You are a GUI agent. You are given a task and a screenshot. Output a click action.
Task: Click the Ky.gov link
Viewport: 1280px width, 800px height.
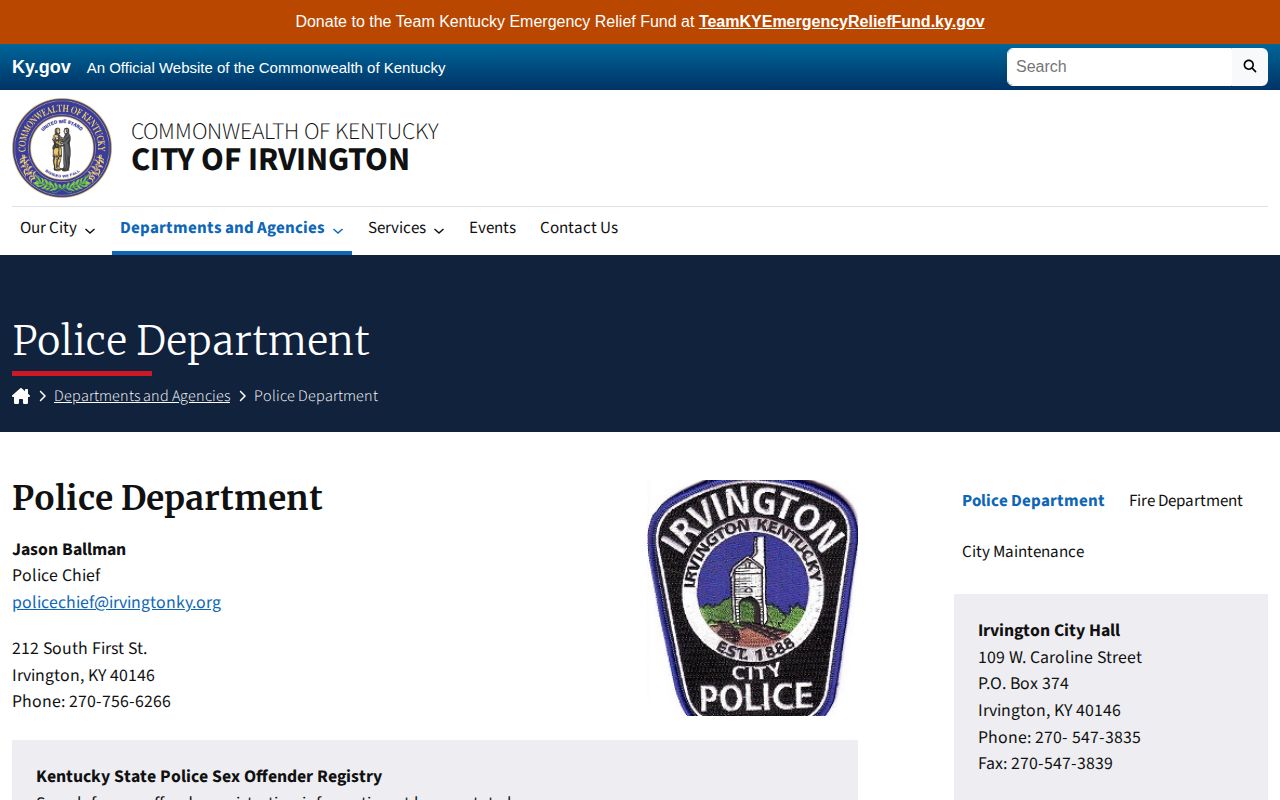point(41,67)
